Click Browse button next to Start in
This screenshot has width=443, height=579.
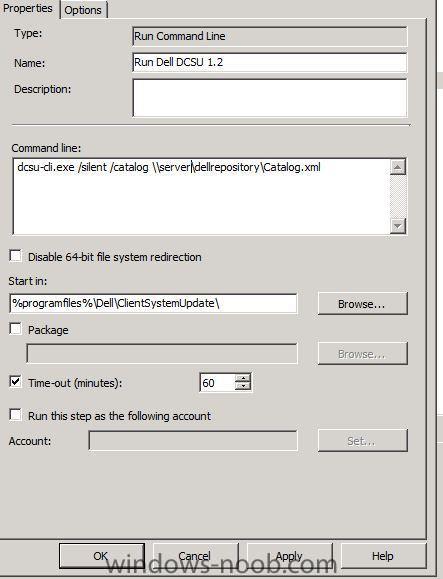click(363, 304)
